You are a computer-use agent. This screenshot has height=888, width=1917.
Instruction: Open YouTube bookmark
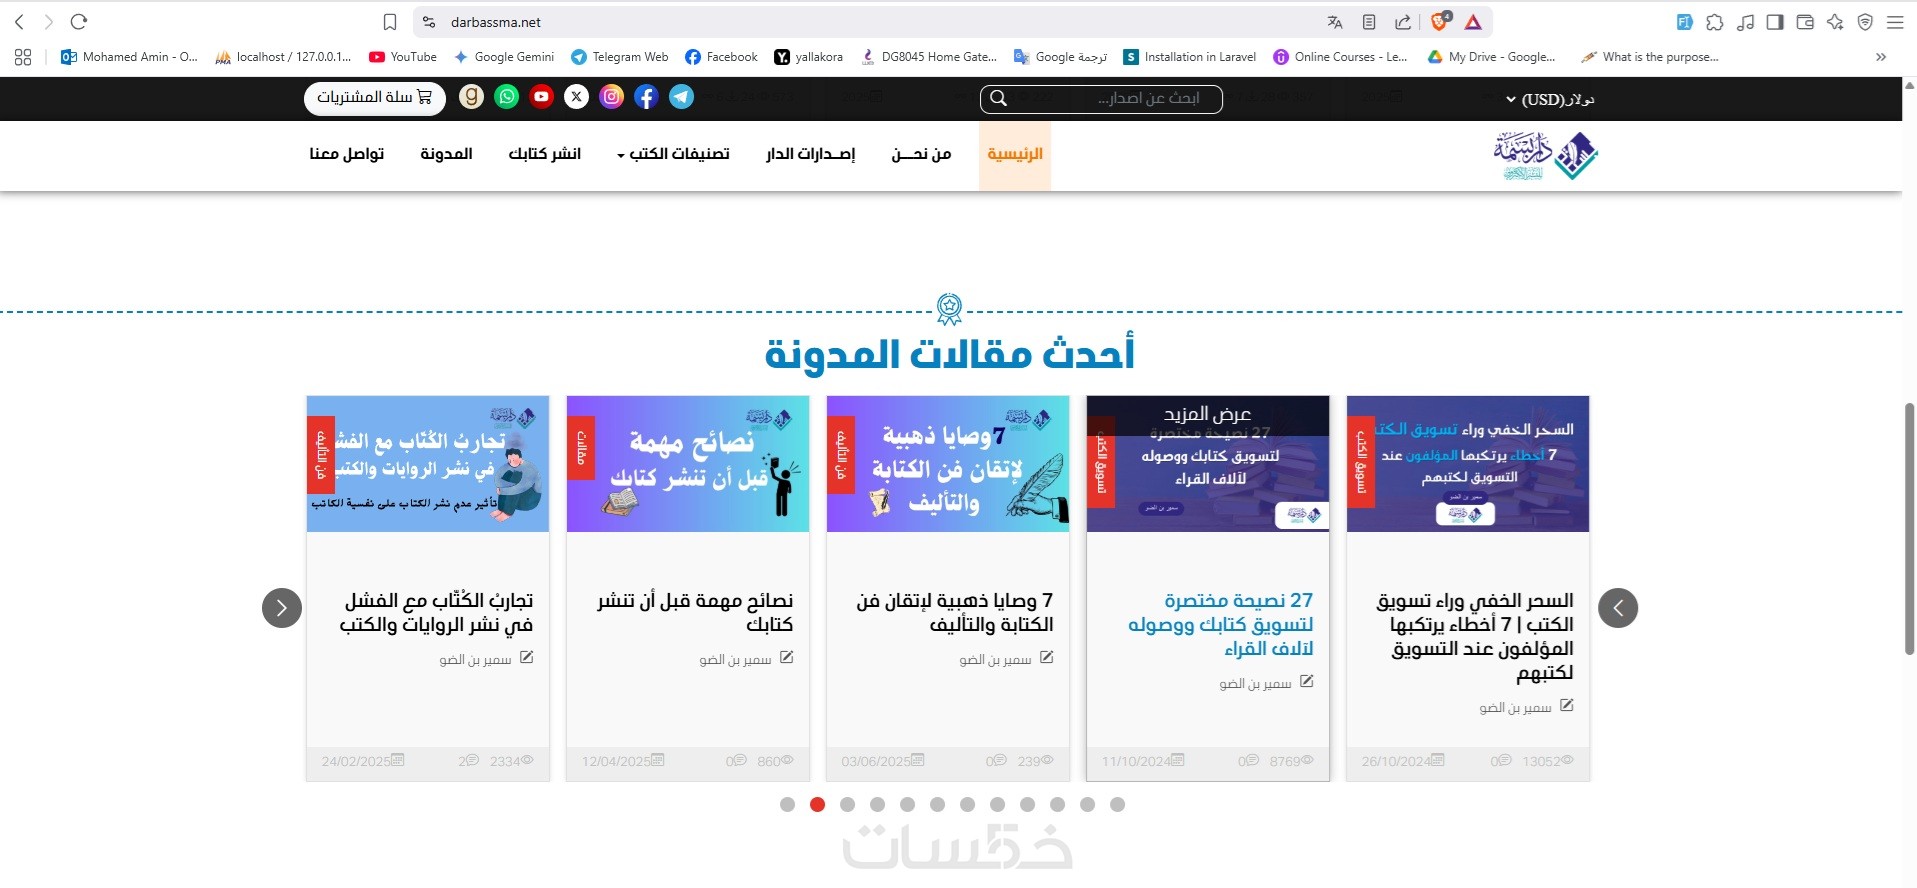[x=403, y=57]
